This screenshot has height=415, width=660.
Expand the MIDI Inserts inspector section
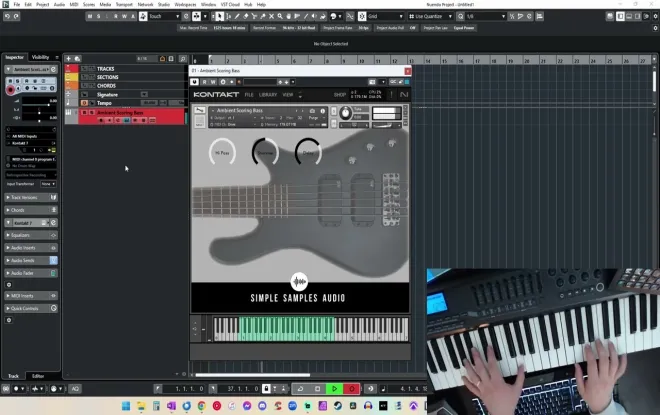coord(31,296)
